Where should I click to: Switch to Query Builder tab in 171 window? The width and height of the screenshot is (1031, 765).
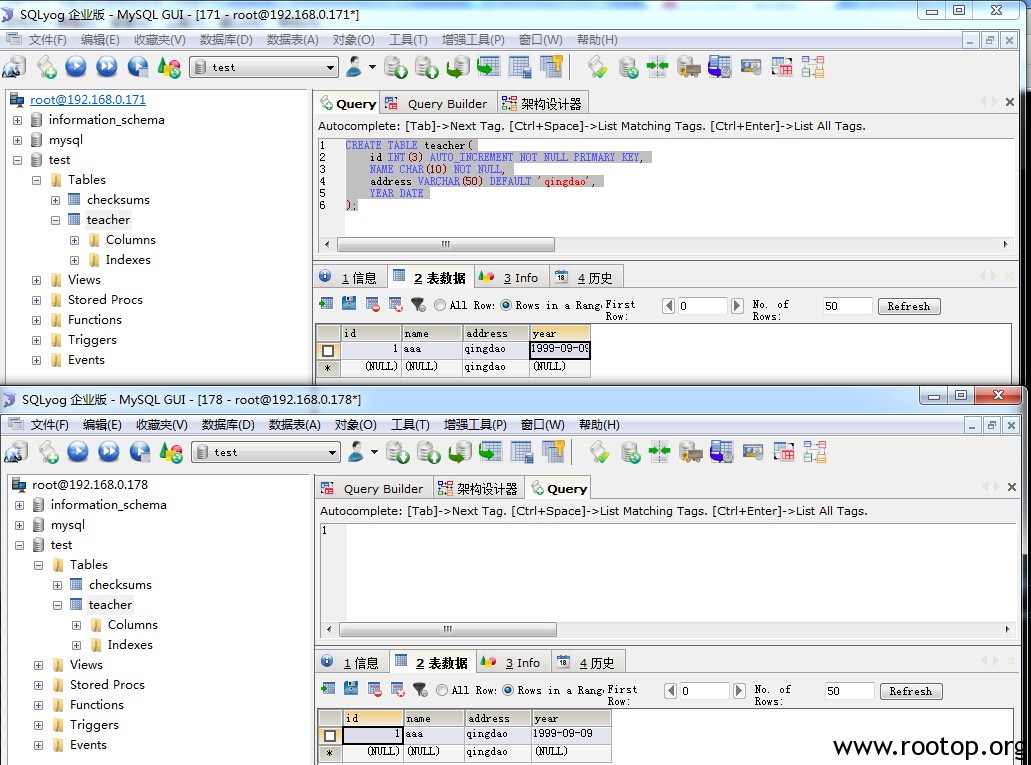(437, 103)
